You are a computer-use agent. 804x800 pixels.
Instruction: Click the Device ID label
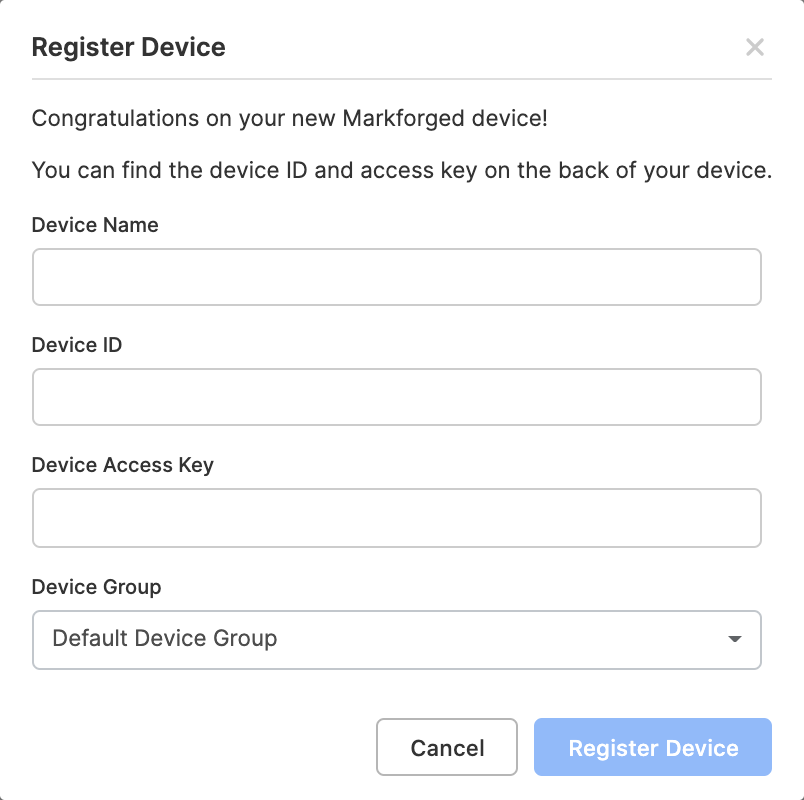pos(76,345)
